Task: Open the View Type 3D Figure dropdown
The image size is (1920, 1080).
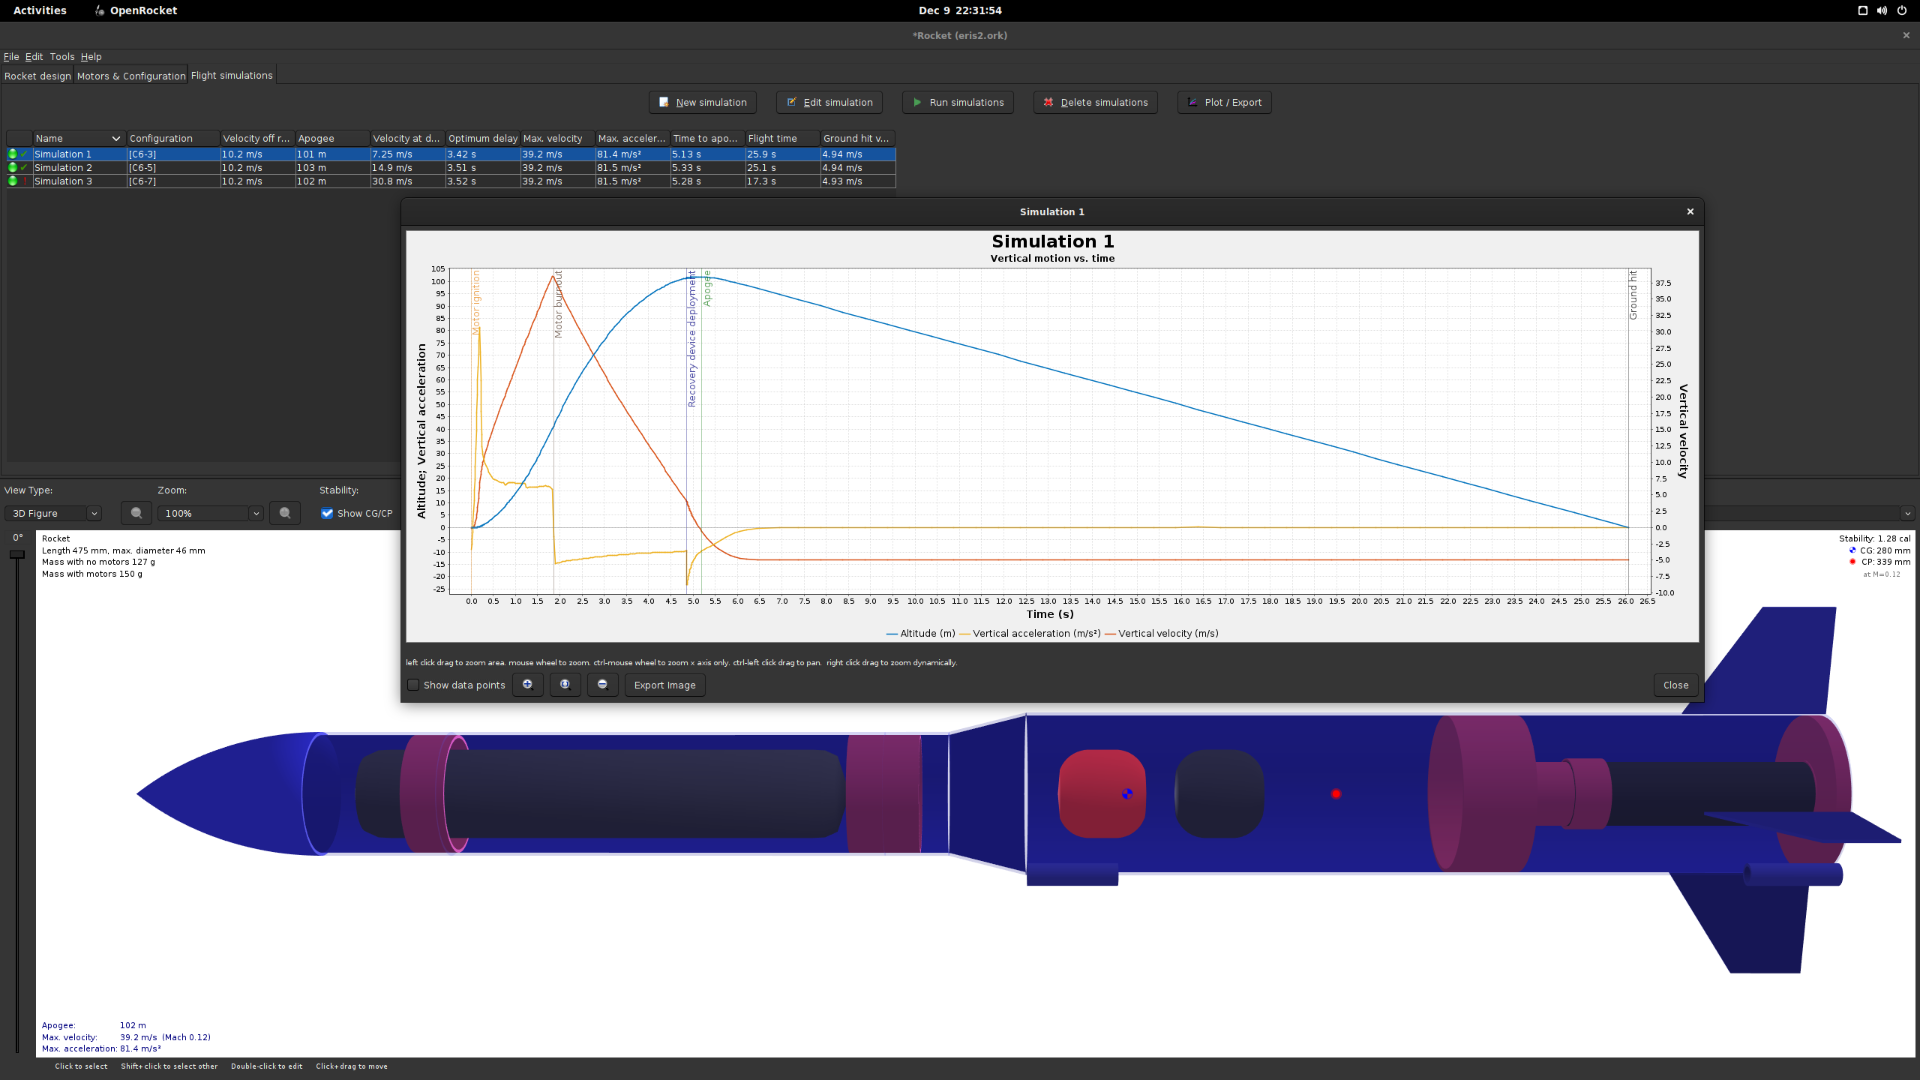Action: coord(55,513)
